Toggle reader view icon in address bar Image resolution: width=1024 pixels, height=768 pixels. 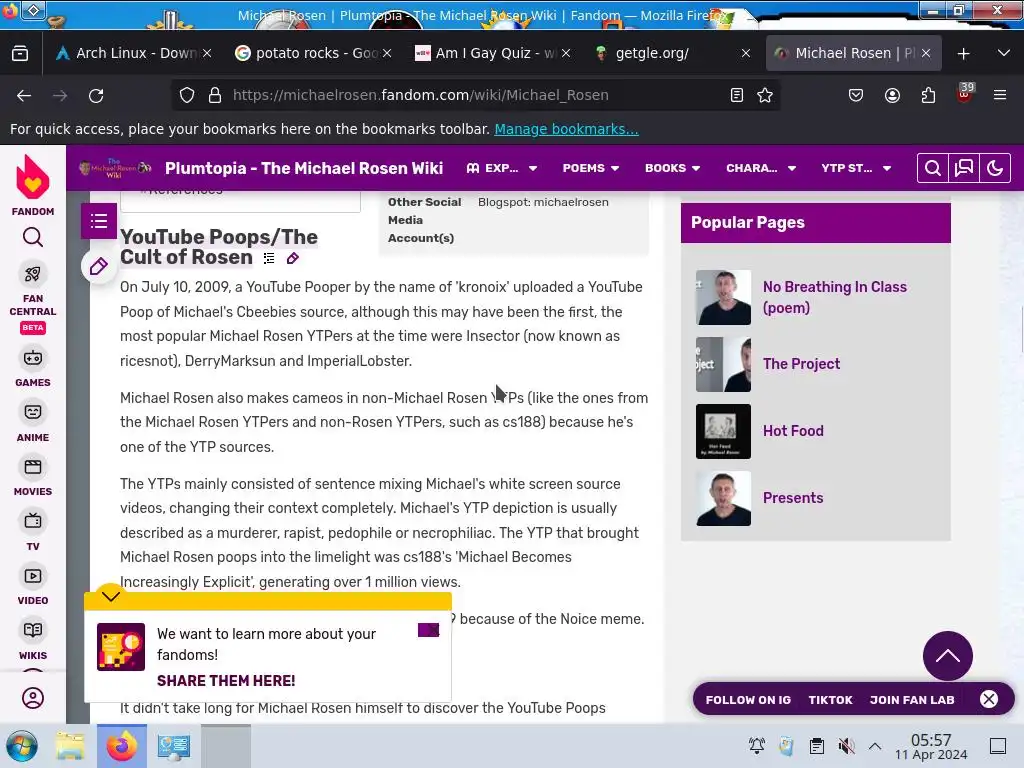737,95
